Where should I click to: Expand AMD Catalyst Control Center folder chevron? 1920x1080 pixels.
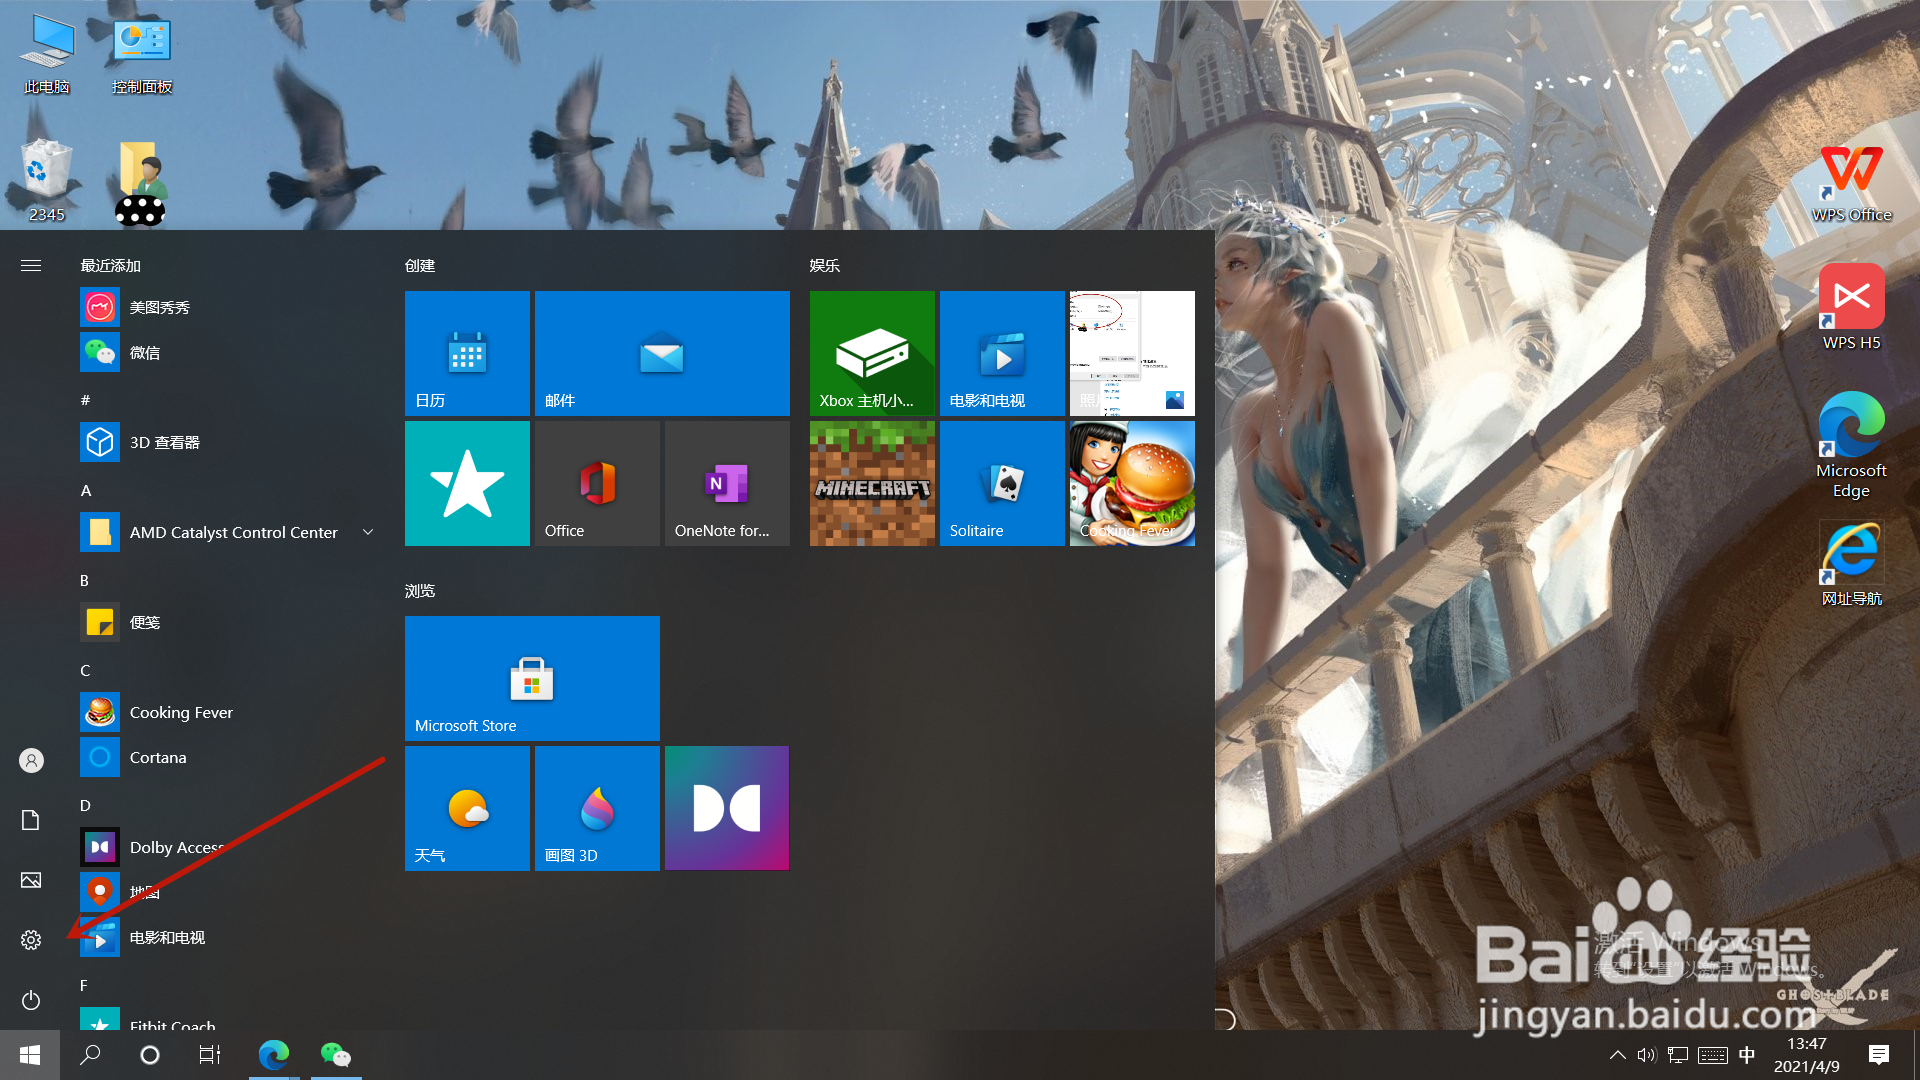(x=368, y=532)
